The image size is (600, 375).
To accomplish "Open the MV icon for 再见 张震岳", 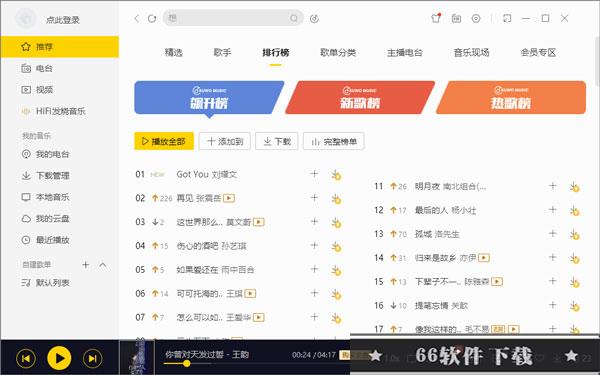I will tap(229, 198).
